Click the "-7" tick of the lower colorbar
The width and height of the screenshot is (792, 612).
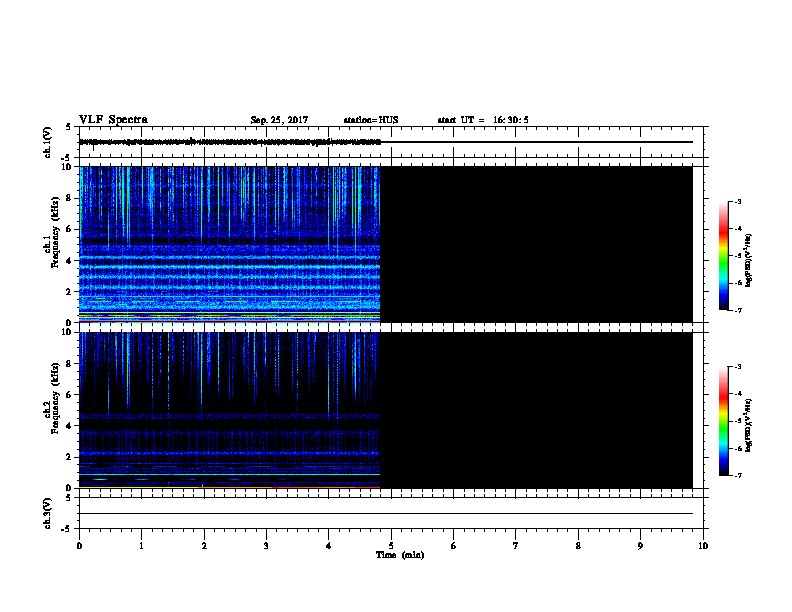coord(737,476)
